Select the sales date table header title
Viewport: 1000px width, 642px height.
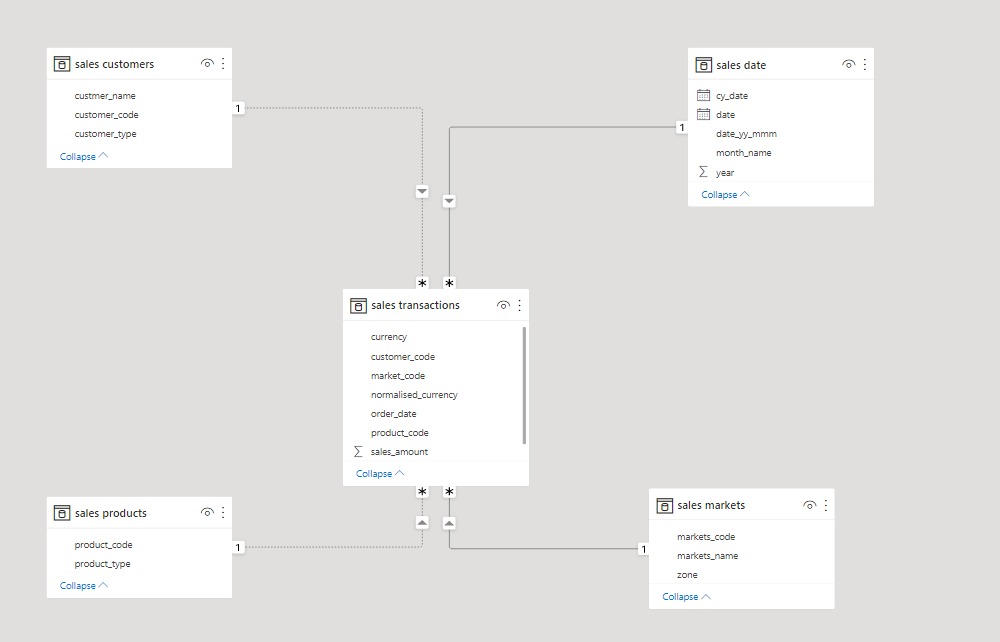pyautogui.click(x=741, y=65)
